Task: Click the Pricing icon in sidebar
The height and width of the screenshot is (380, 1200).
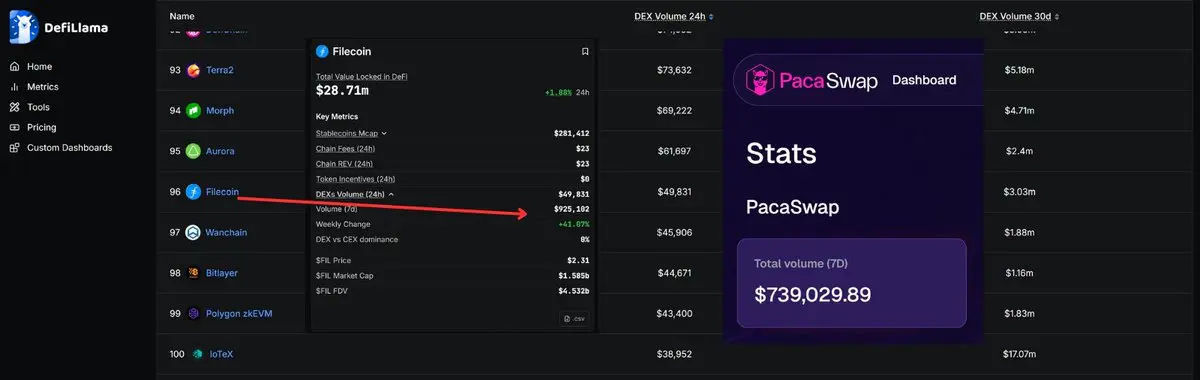Action: tap(14, 127)
